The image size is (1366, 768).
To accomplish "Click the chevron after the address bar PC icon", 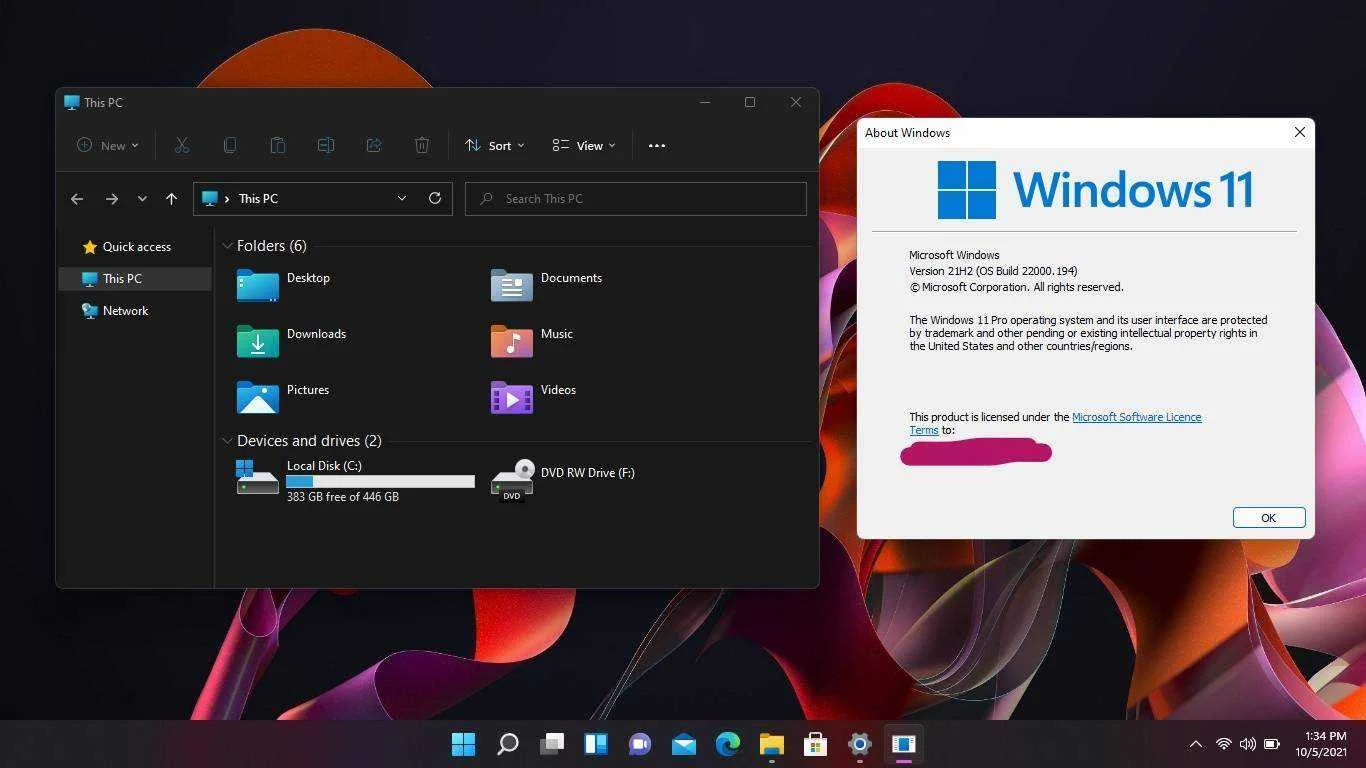I will (x=228, y=199).
